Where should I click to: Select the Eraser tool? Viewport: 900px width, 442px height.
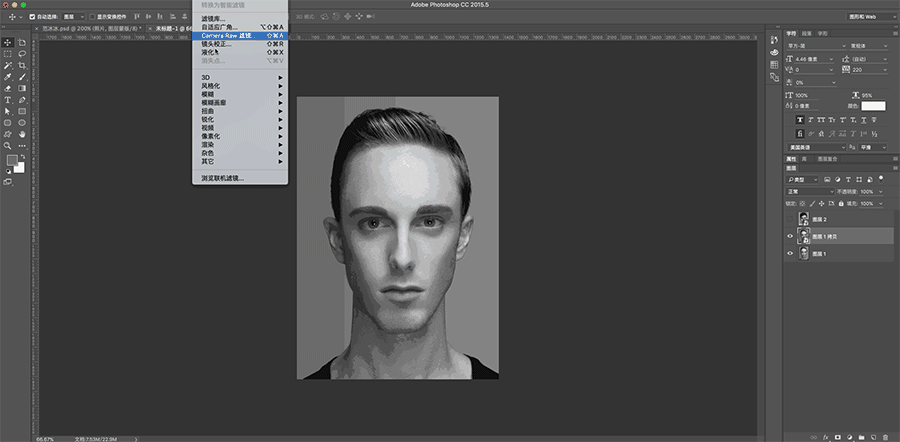7,88
